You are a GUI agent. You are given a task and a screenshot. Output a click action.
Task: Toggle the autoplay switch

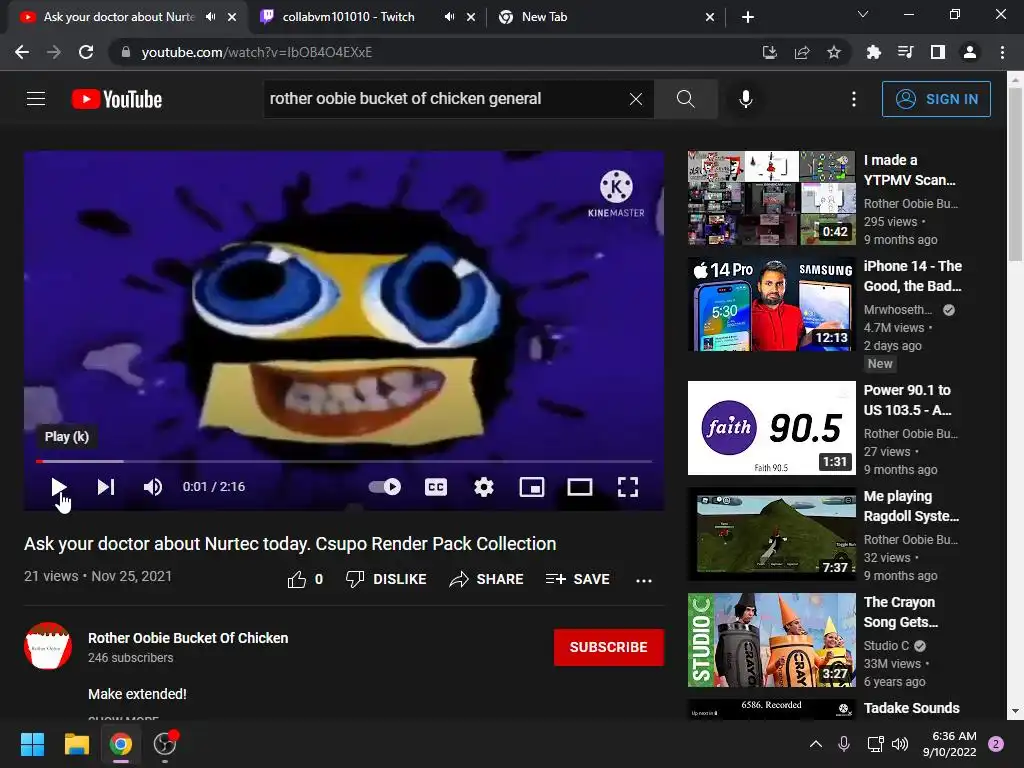pos(385,487)
